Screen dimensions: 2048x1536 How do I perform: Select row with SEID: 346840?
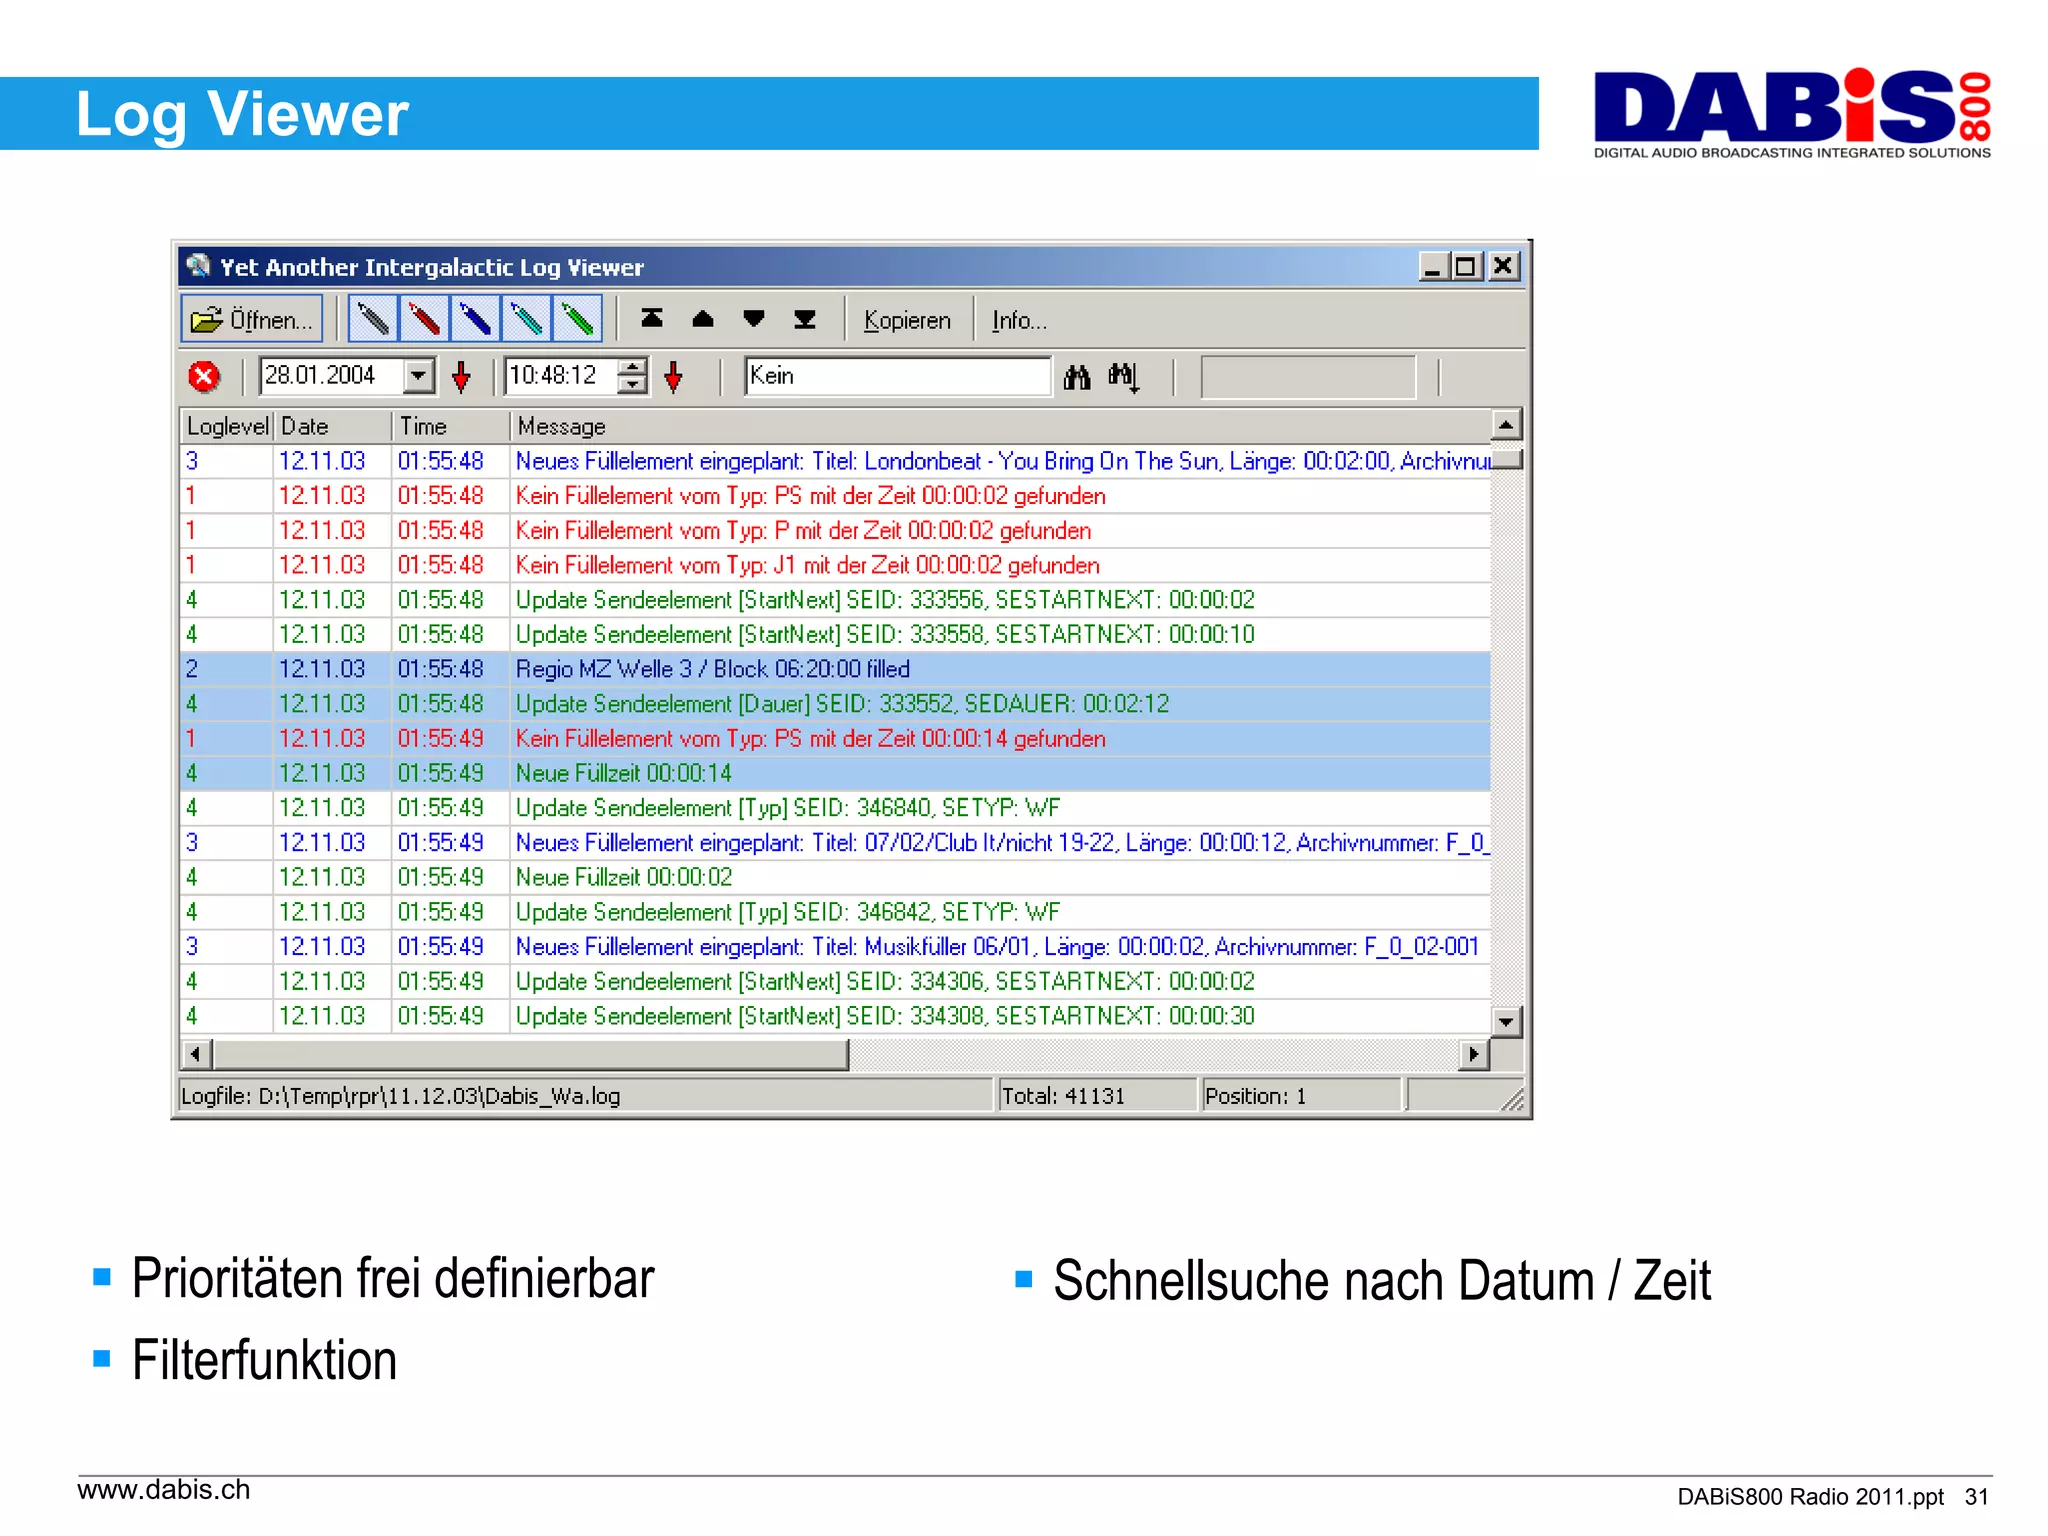point(835,808)
